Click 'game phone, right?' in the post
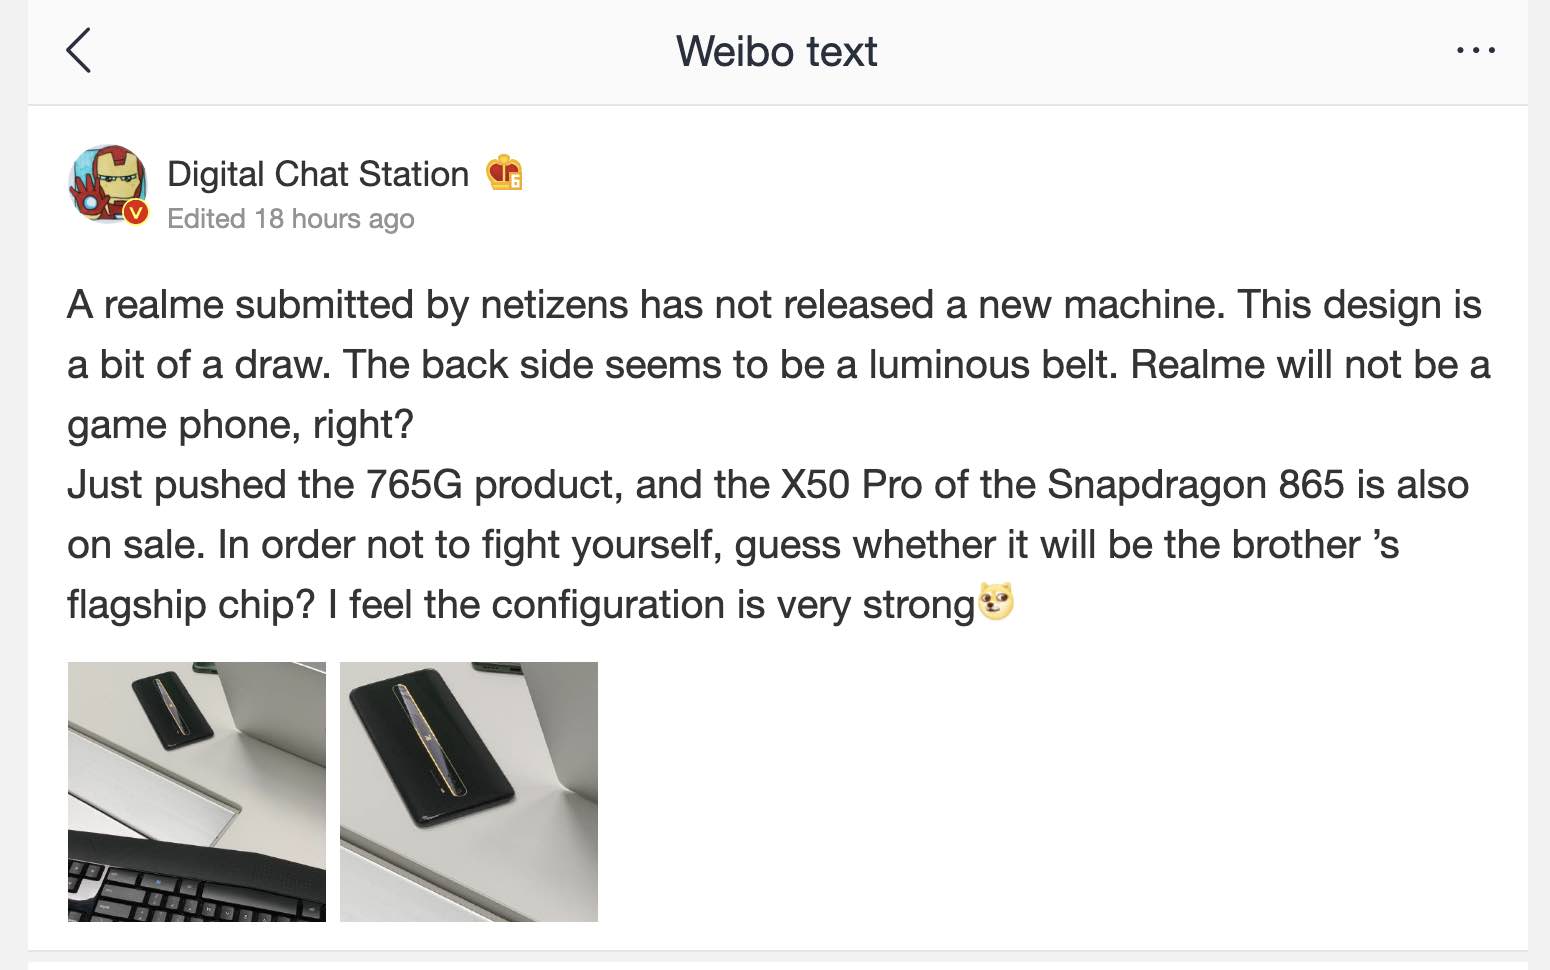The height and width of the screenshot is (970, 1550). [x=240, y=425]
